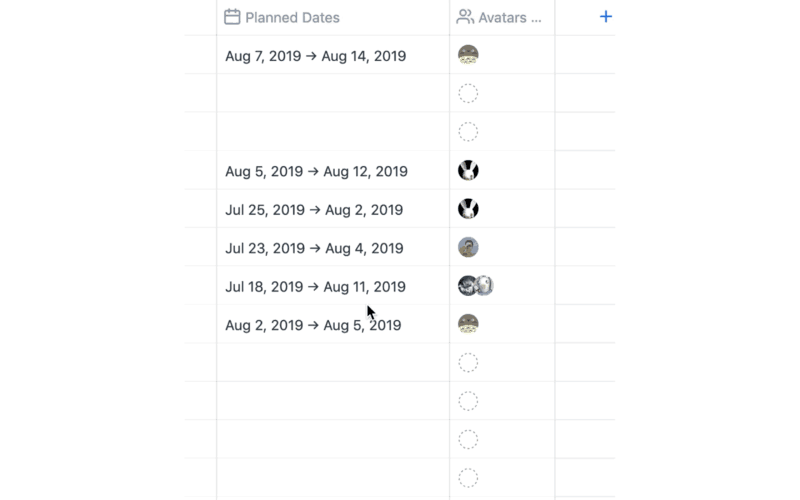Edit the Jul 25, 2019 → Aug 2, 2019 date

click(314, 210)
